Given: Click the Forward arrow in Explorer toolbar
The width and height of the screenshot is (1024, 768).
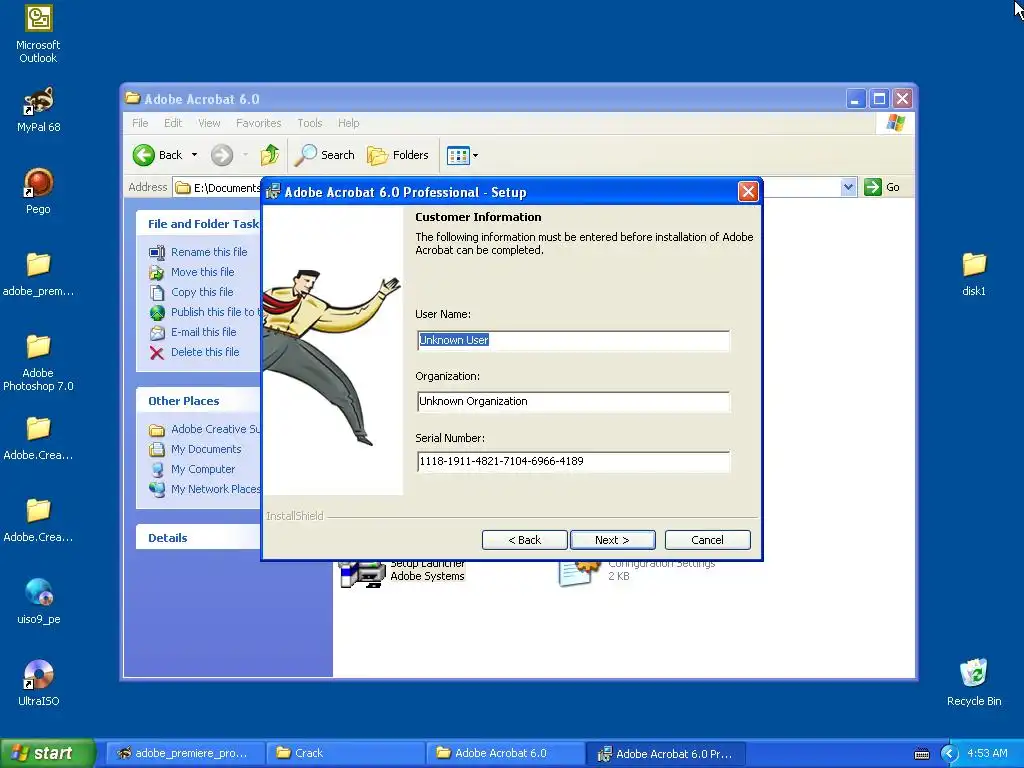Looking at the screenshot, I should click(x=222, y=155).
